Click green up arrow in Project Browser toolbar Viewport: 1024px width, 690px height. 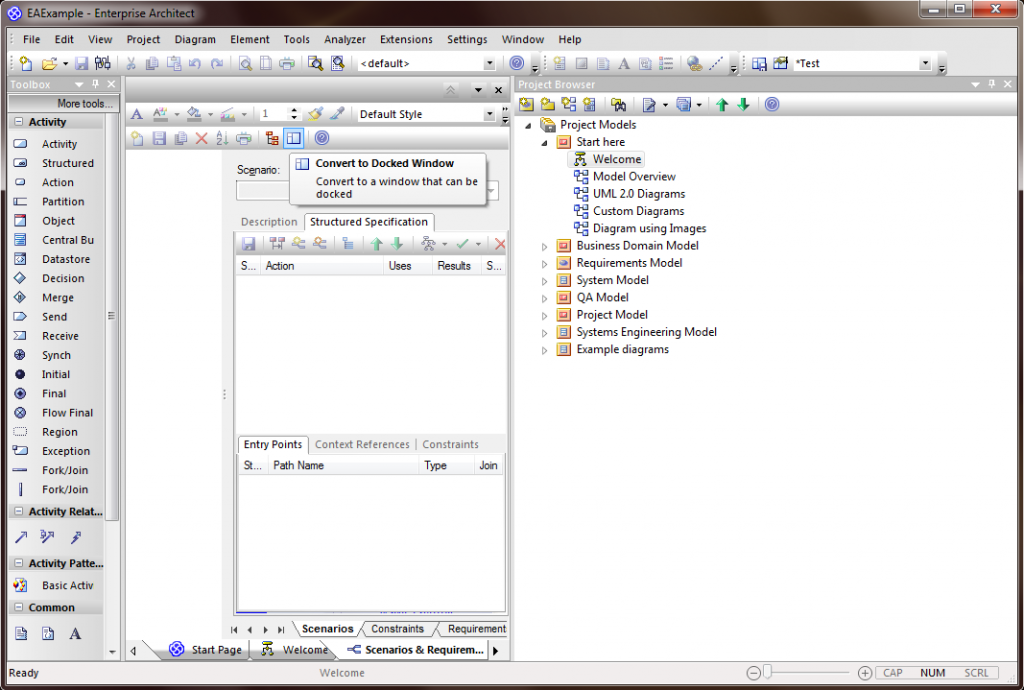(722, 104)
